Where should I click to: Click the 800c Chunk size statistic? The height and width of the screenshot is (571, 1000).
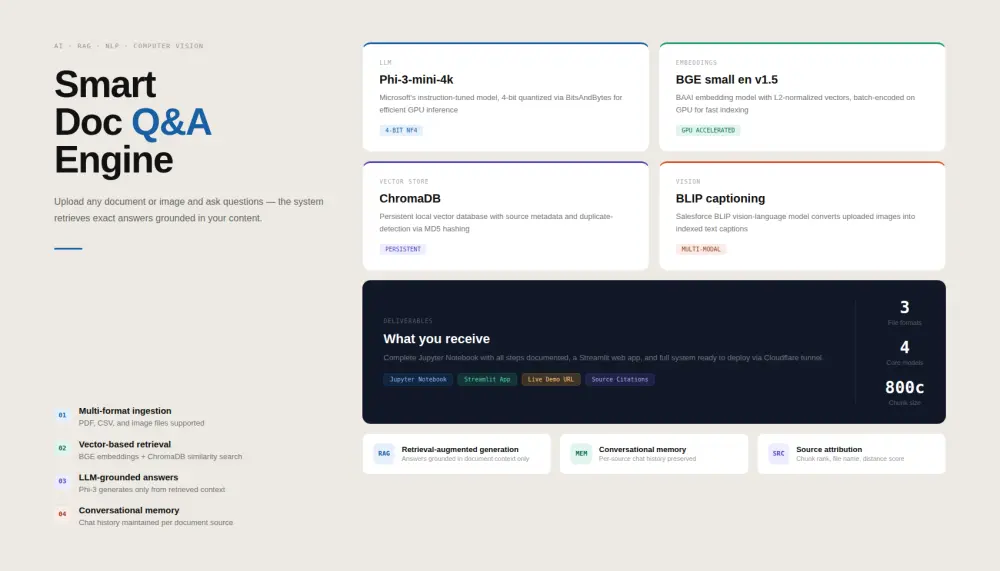(x=904, y=393)
